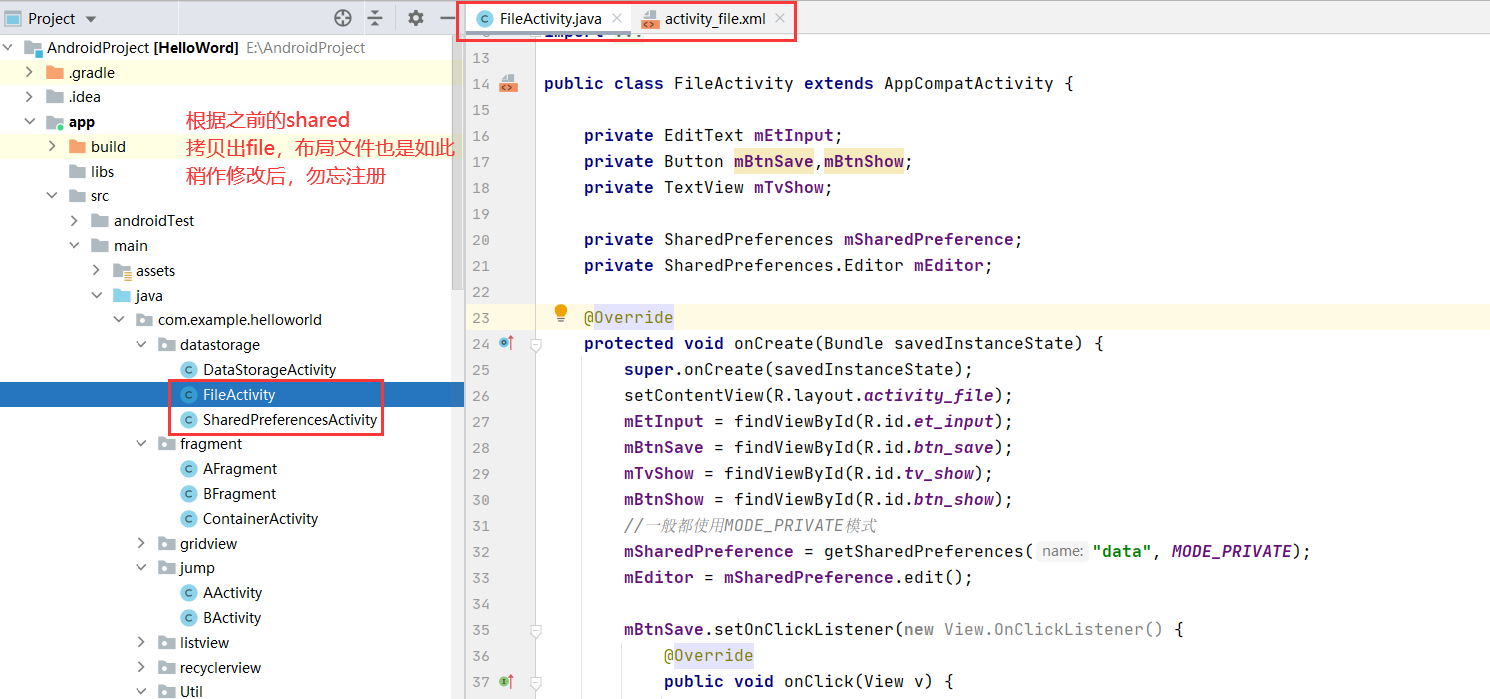Expand the listview package
This screenshot has height=699, width=1490.
141,643
